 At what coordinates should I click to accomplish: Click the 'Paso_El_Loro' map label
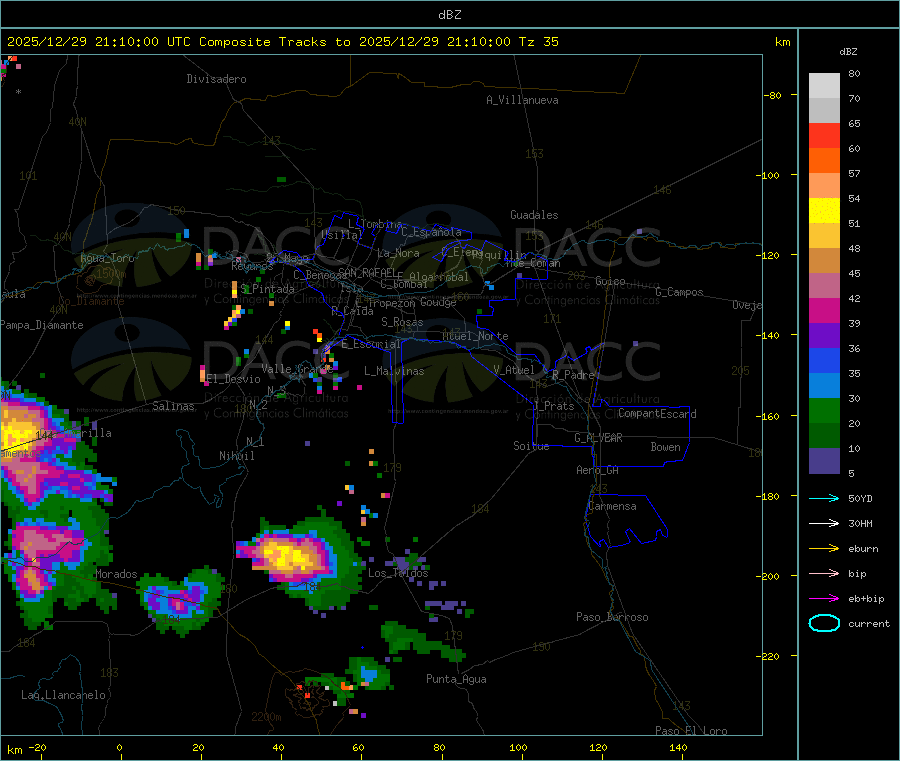coord(691,731)
